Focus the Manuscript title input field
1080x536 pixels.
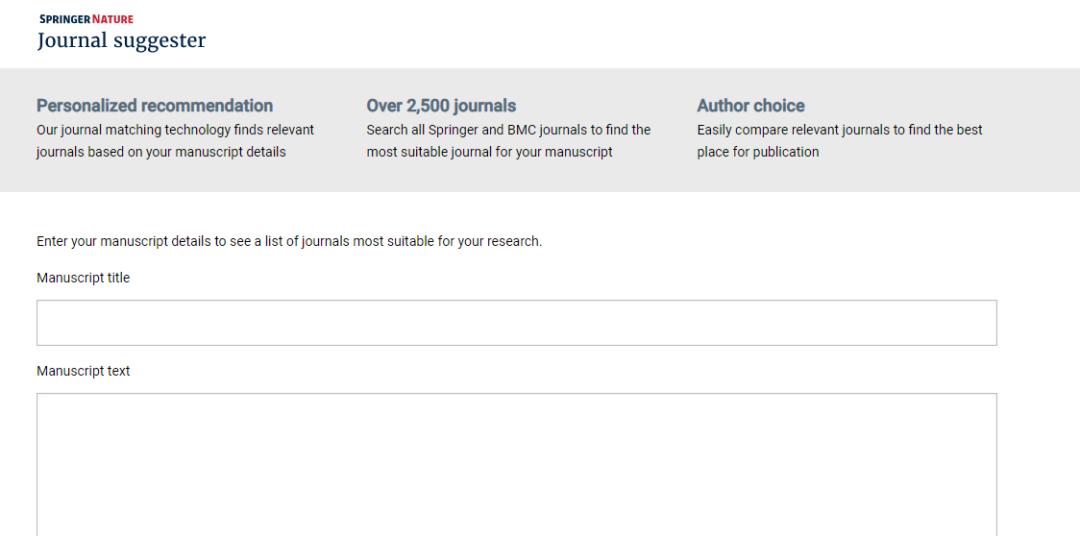[516, 323]
